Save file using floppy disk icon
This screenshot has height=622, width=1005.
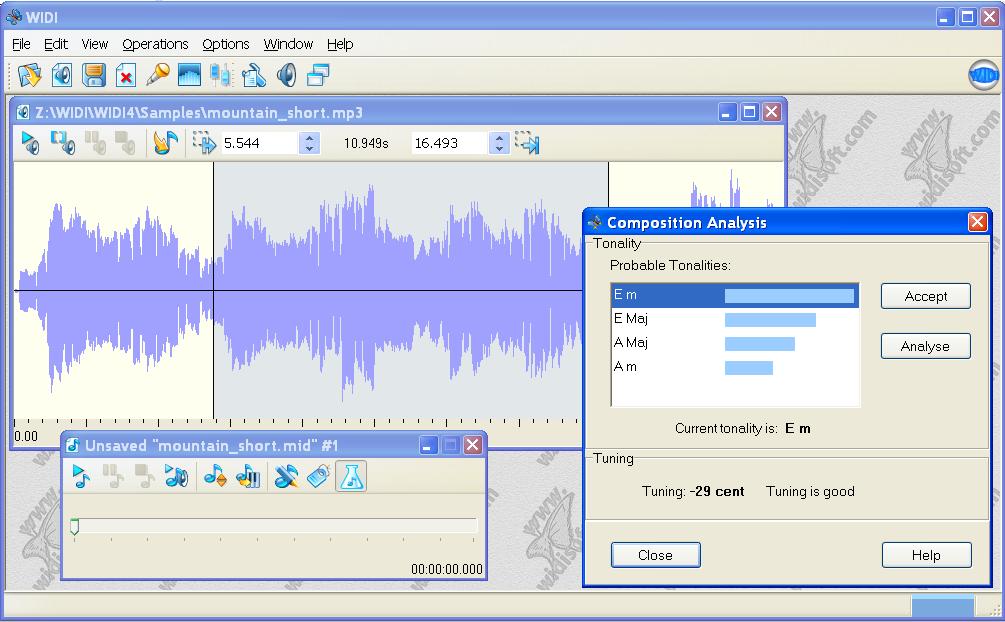click(94, 75)
